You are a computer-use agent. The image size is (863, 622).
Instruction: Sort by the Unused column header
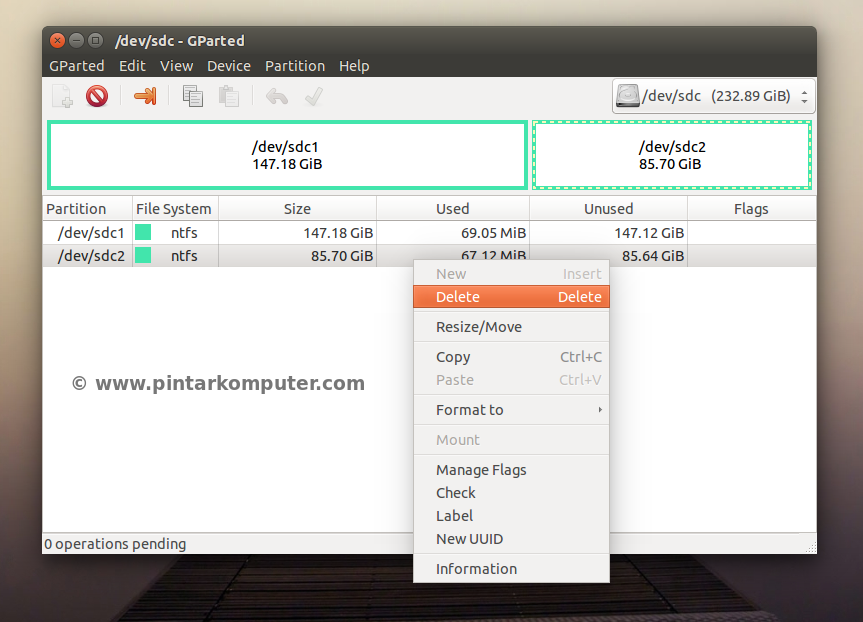click(609, 209)
